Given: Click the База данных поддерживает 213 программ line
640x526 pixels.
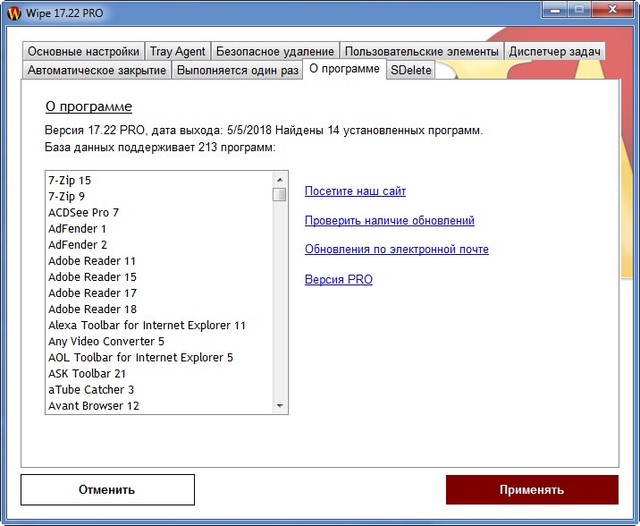Looking at the screenshot, I should pyautogui.click(x=160, y=147).
